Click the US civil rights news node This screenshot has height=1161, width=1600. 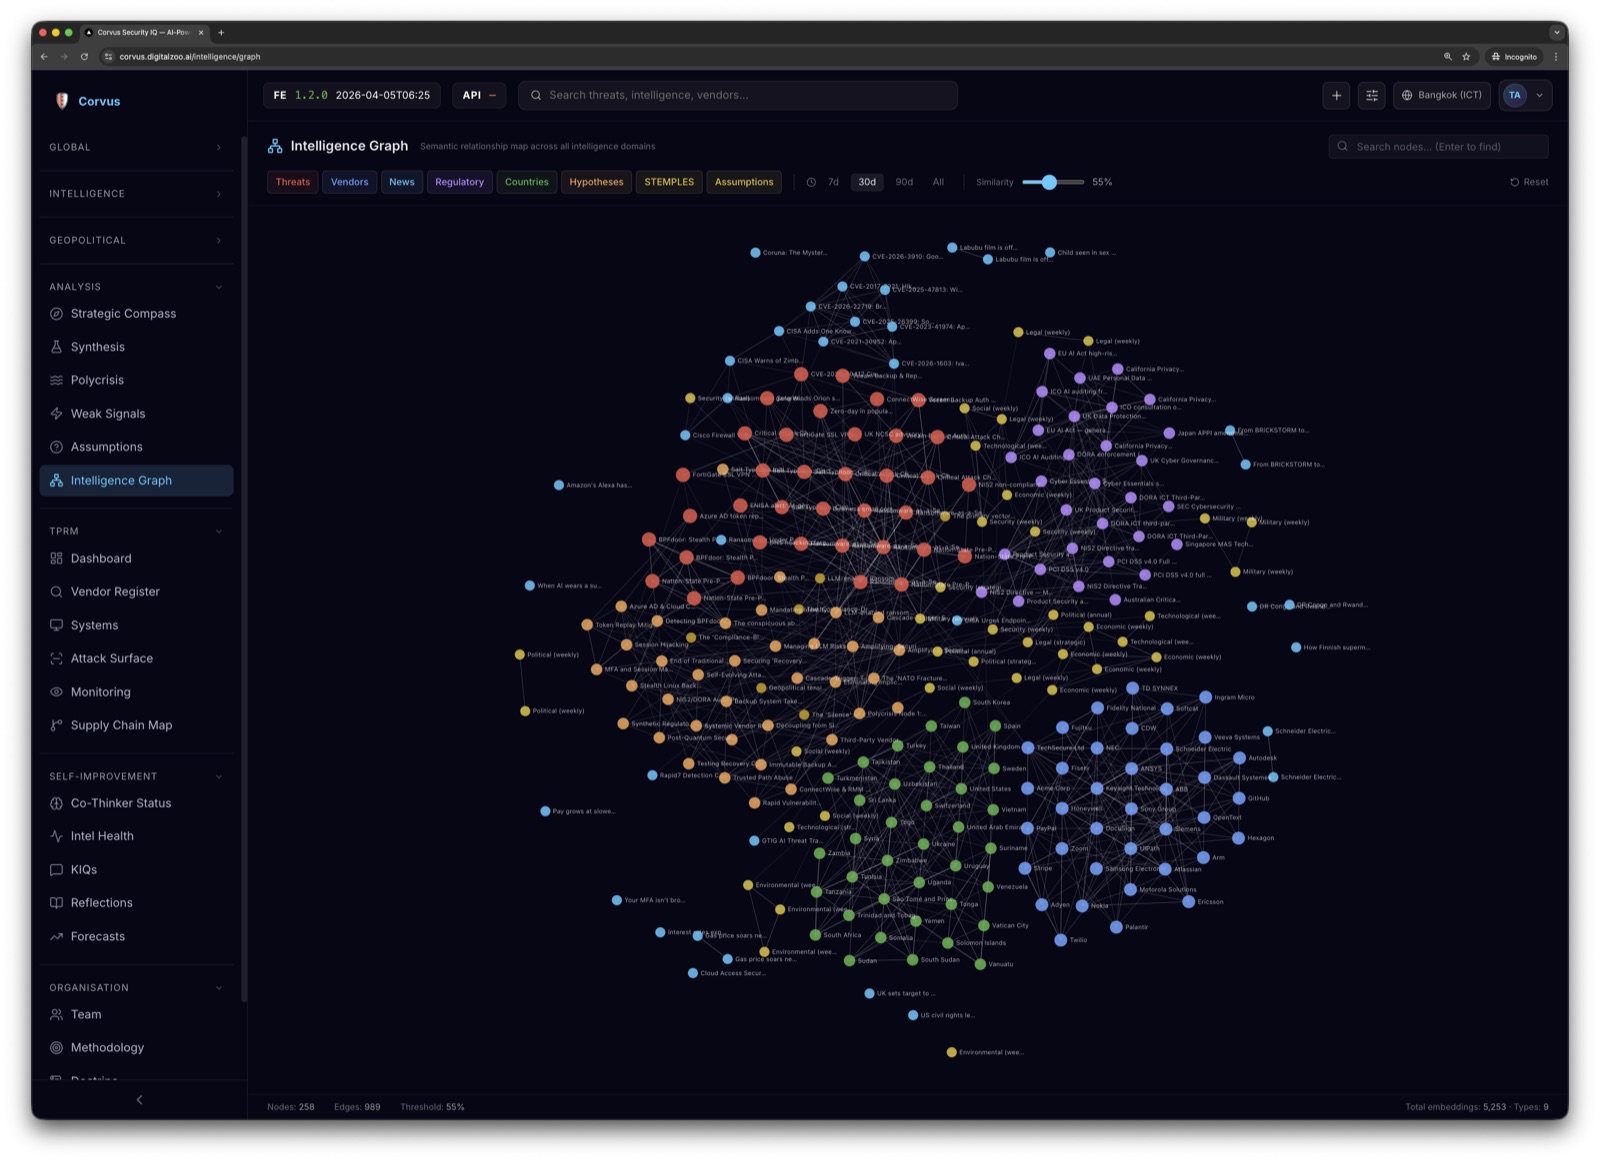pos(913,1016)
